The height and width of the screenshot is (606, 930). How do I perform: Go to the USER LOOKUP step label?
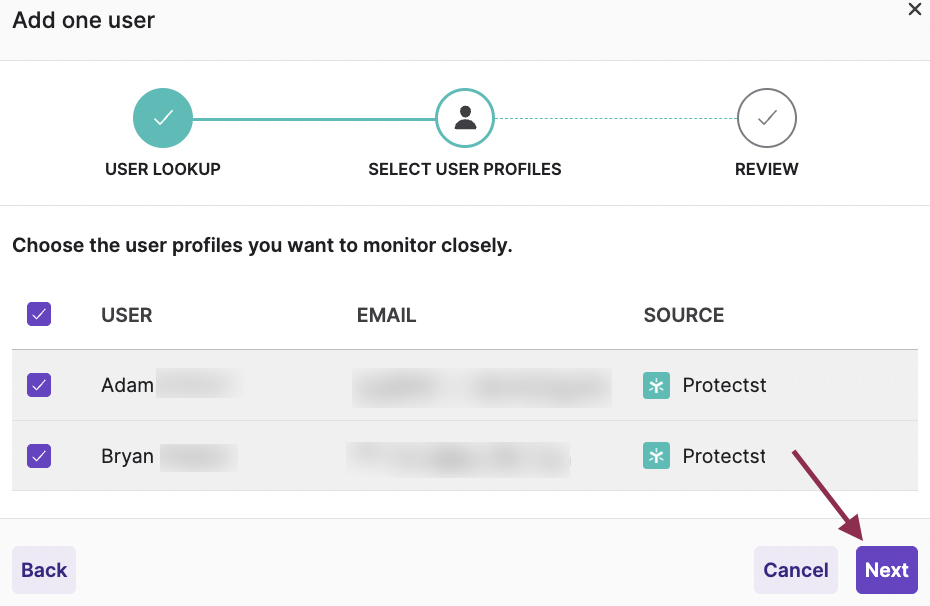point(163,169)
